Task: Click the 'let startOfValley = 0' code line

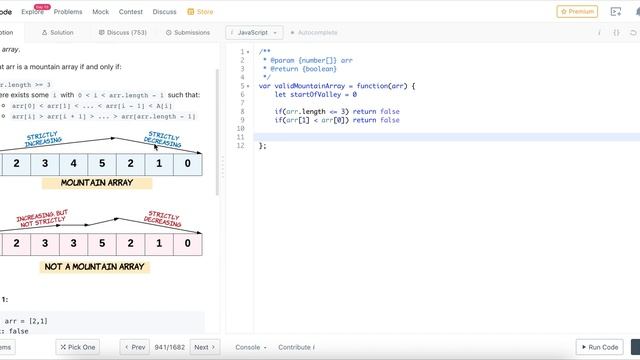Action: pyautogui.click(x=316, y=94)
